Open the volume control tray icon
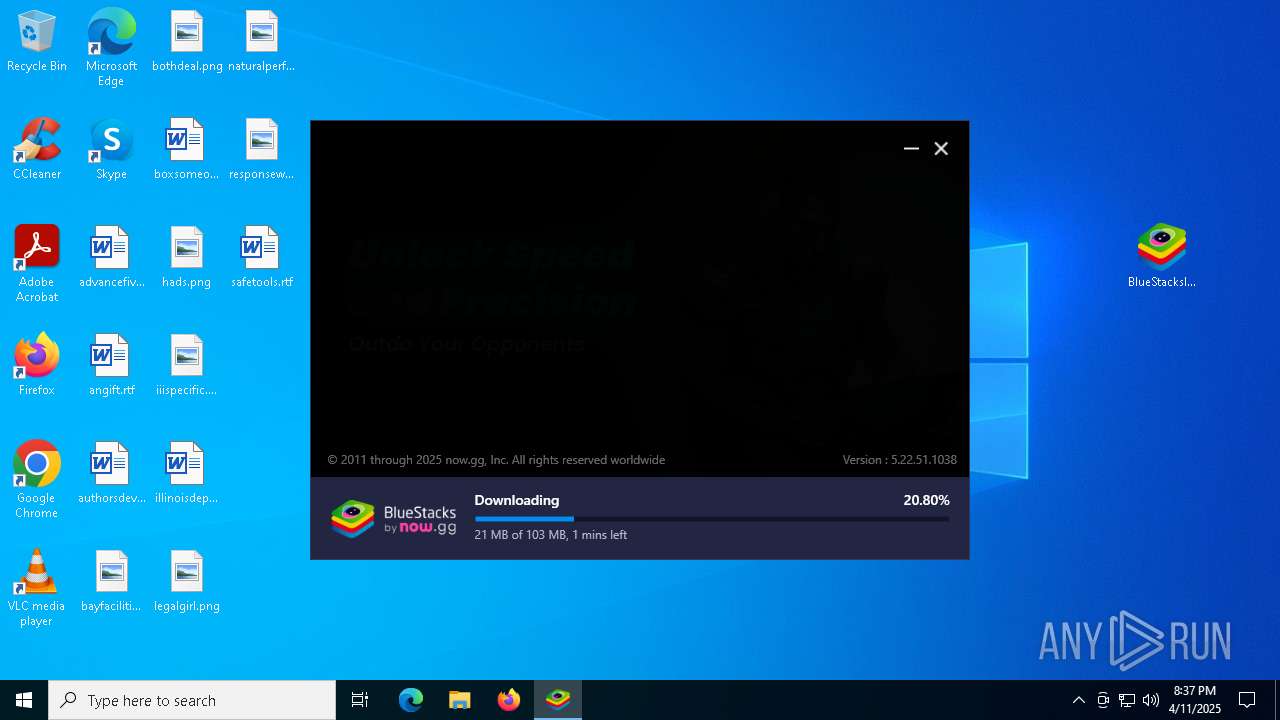The image size is (1280, 720). pyautogui.click(x=1151, y=700)
